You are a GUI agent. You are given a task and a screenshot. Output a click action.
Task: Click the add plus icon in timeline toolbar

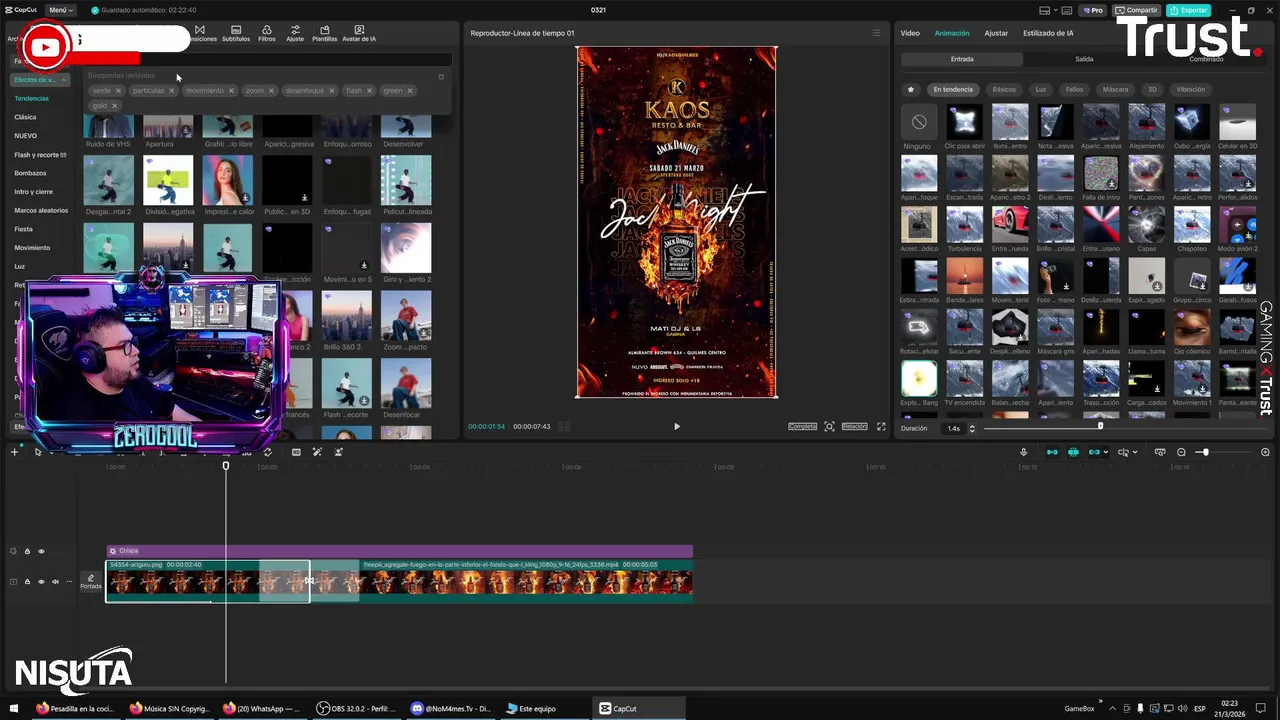[x=14, y=452]
